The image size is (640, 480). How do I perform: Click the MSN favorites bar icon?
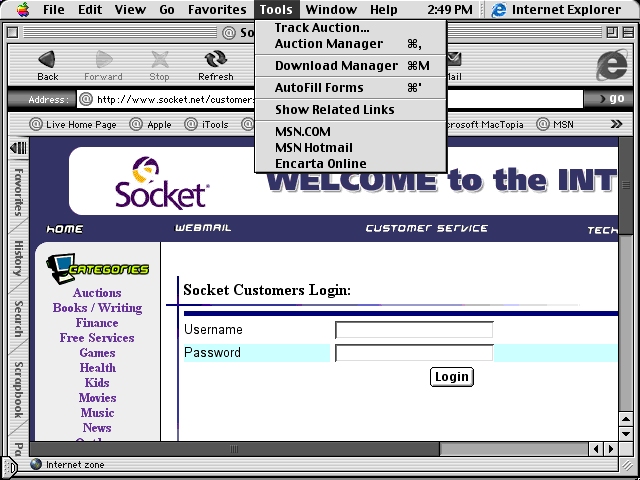542,124
